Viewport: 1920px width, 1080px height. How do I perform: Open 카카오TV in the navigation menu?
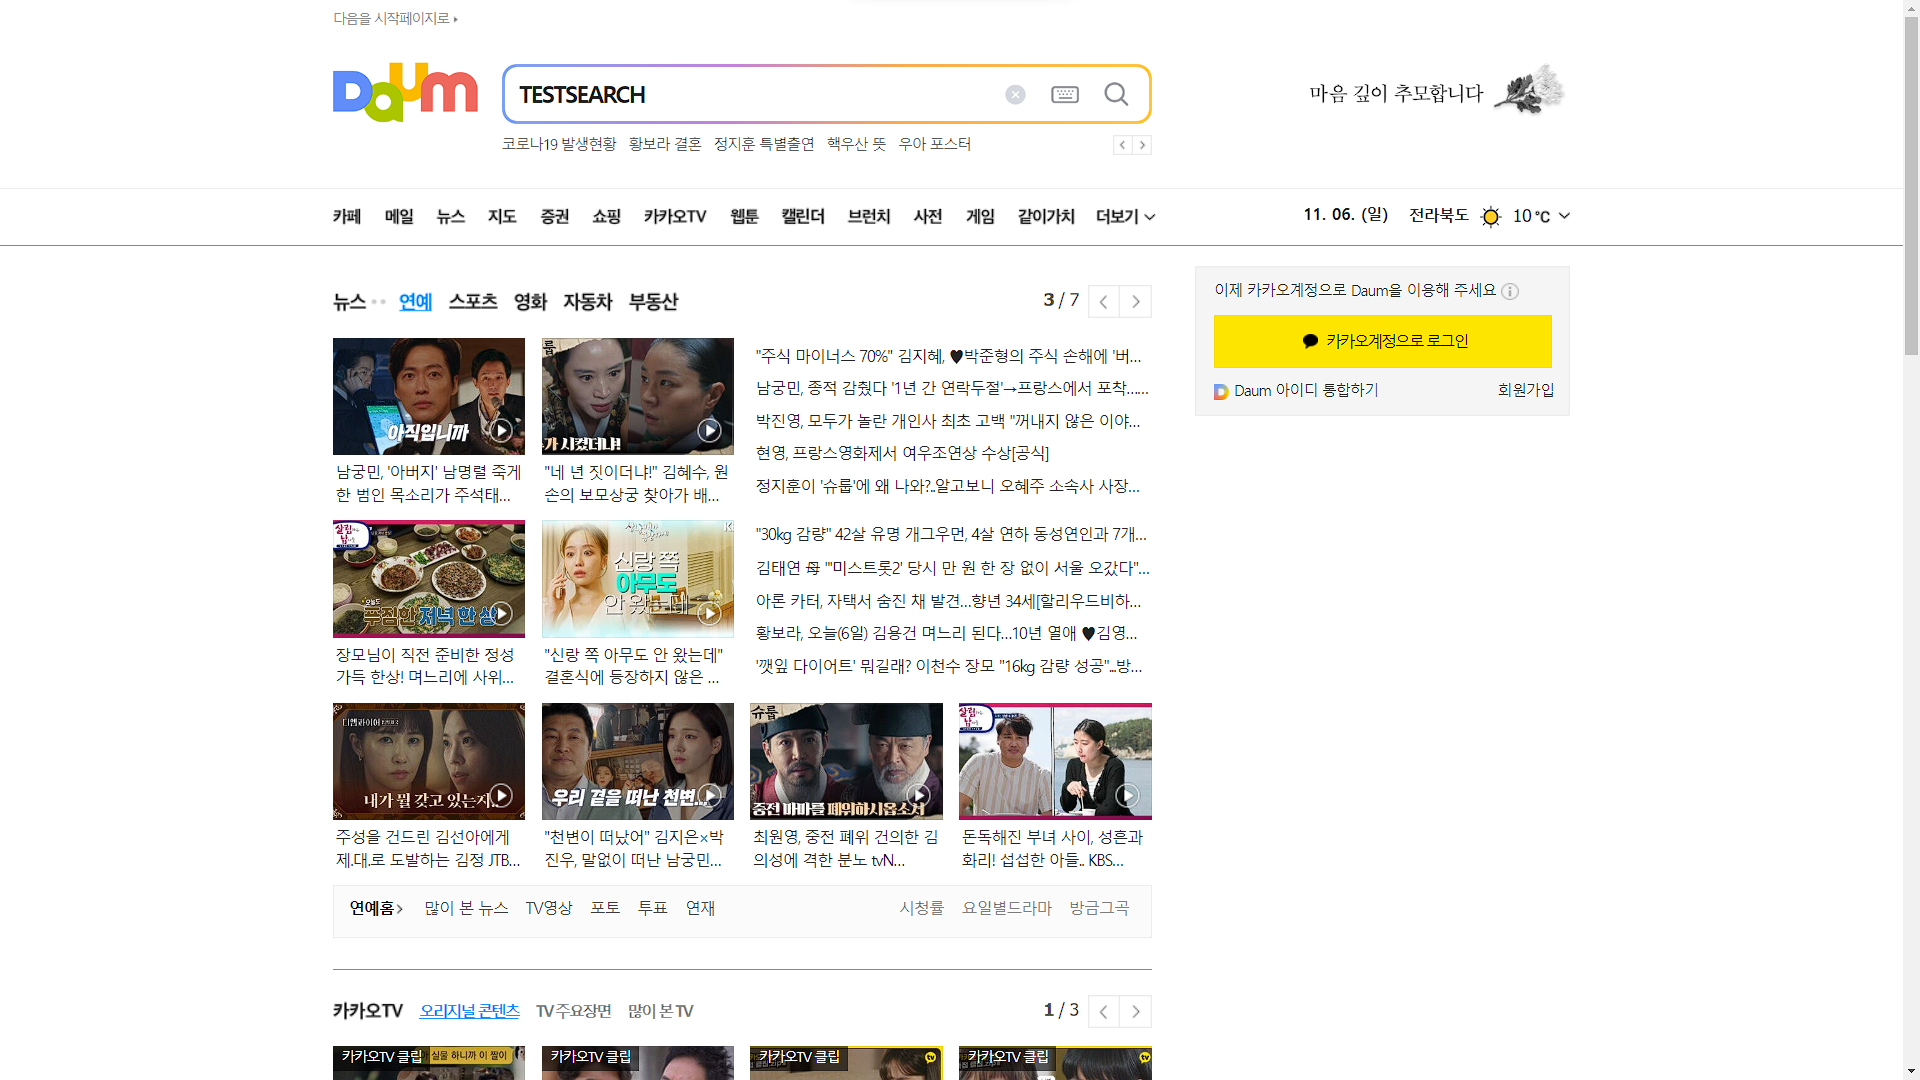pos(675,216)
